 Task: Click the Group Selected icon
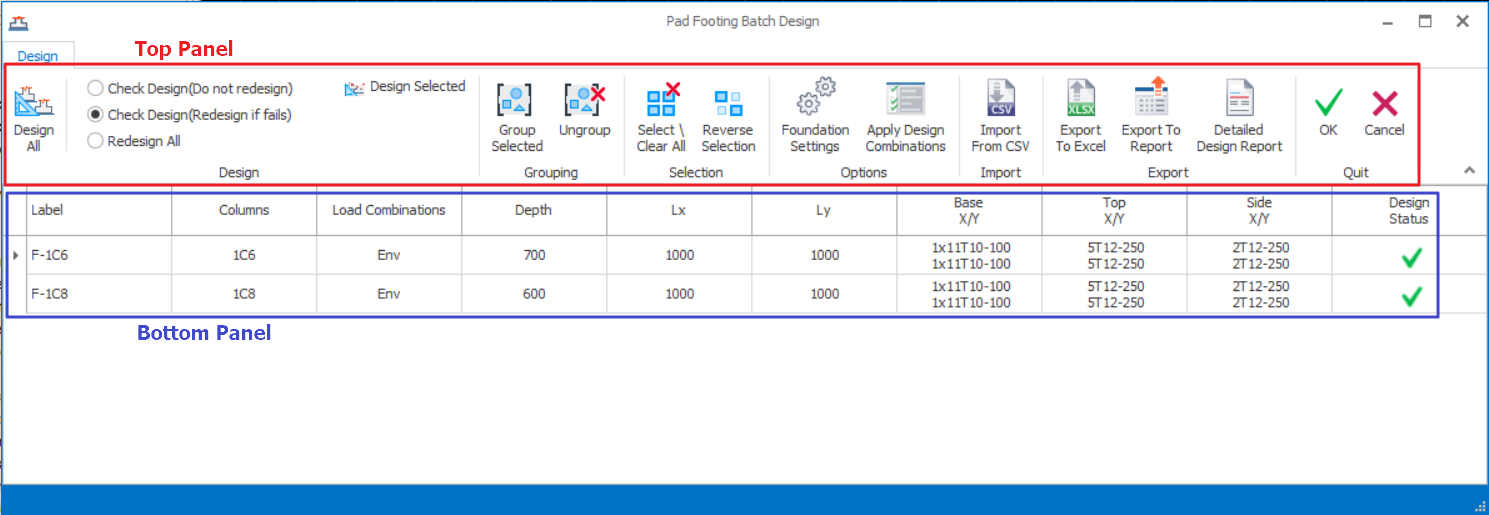pyautogui.click(x=516, y=101)
